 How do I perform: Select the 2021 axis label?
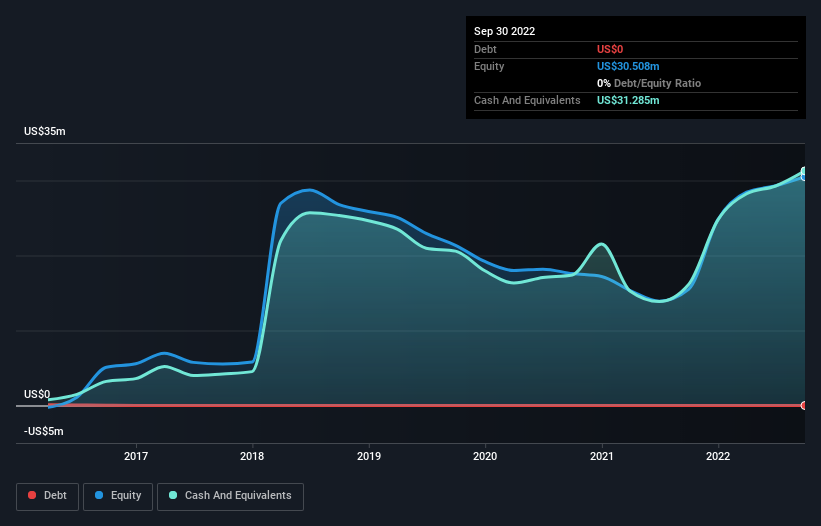click(x=602, y=456)
